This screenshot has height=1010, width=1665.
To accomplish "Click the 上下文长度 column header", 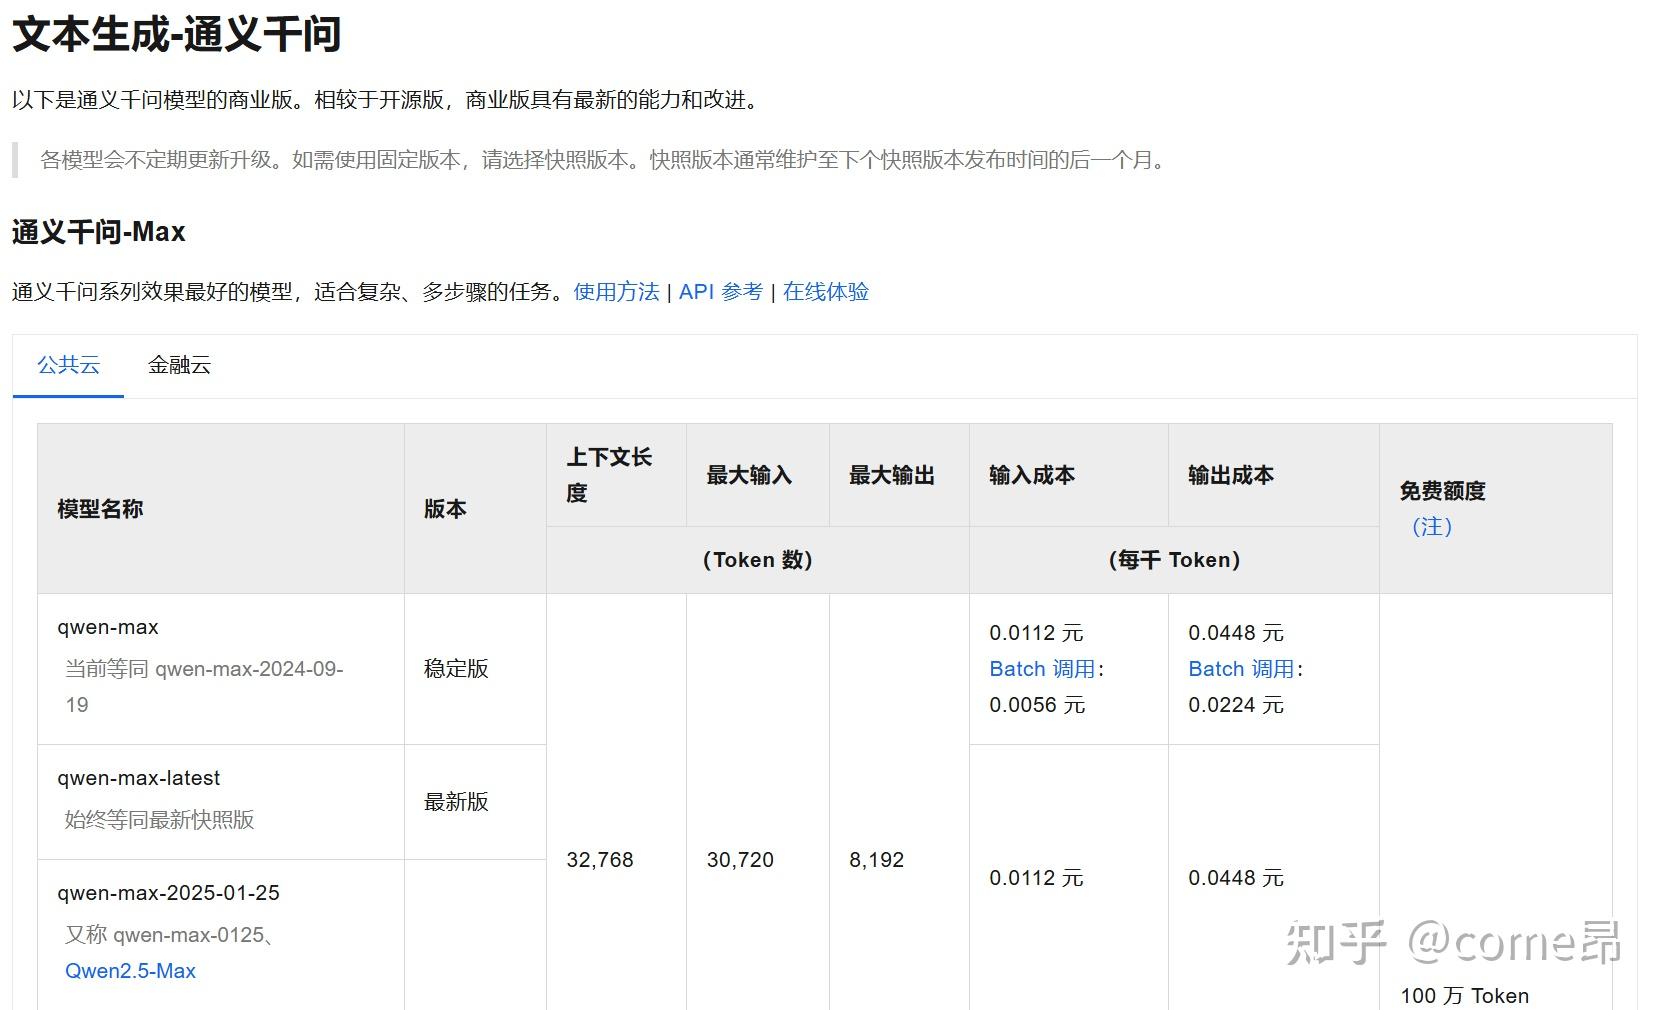I will click(609, 475).
